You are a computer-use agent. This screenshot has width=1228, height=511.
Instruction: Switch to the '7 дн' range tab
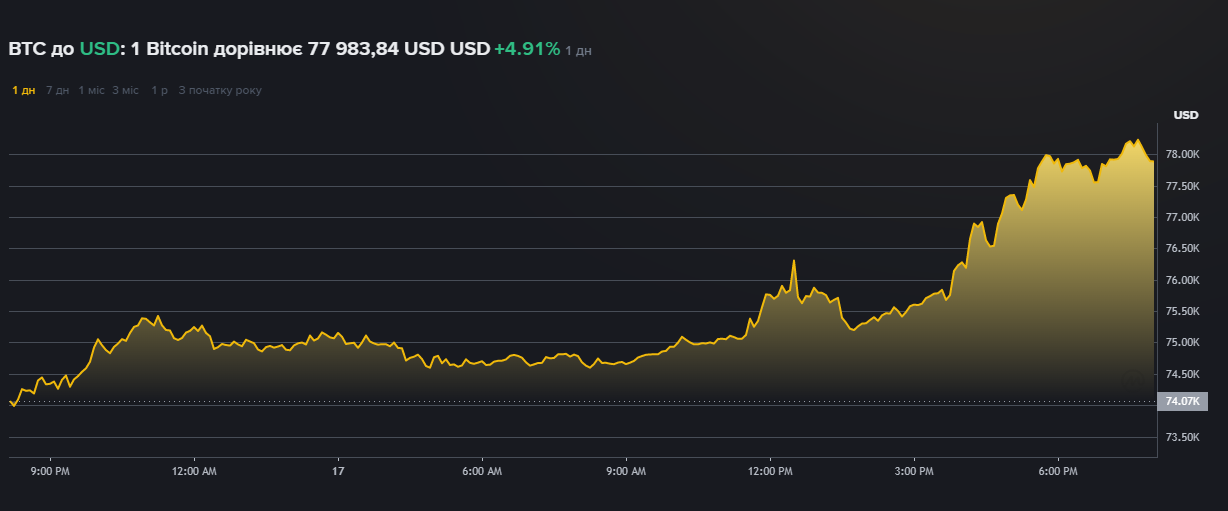click(x=58, y=91)
